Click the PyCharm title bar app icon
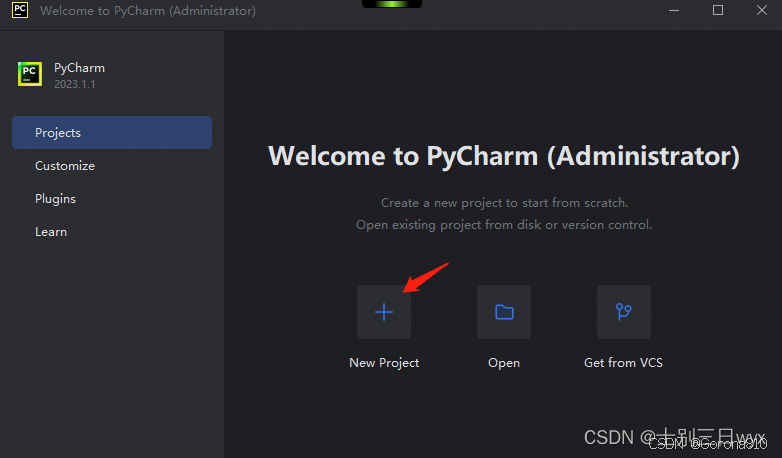Viewport: 782px width, 458px height. [20, 10]
